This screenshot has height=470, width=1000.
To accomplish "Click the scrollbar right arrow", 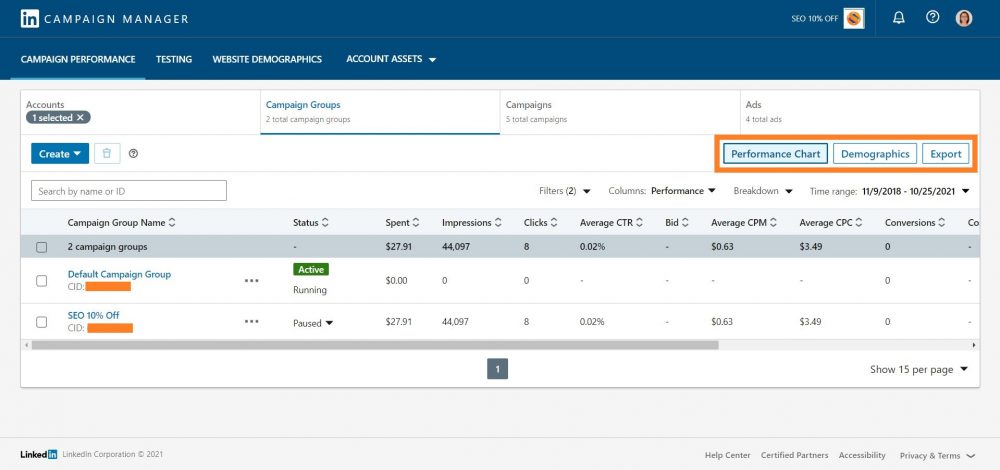I will point(974,345).
